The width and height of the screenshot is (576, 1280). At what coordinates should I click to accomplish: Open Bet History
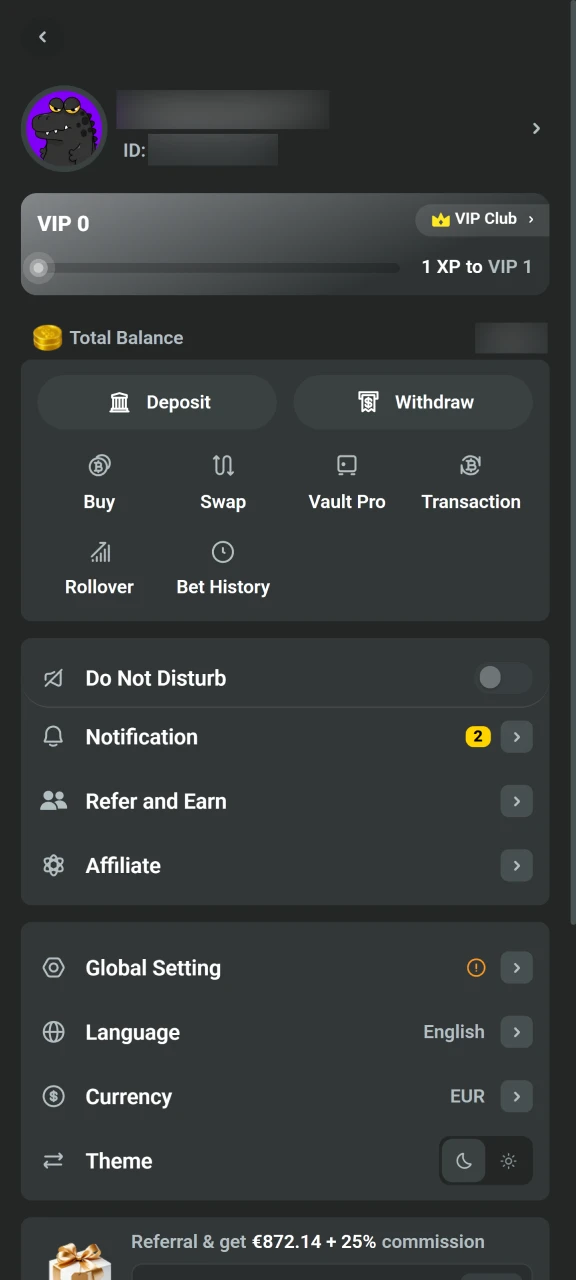click(x=223, y=551)
